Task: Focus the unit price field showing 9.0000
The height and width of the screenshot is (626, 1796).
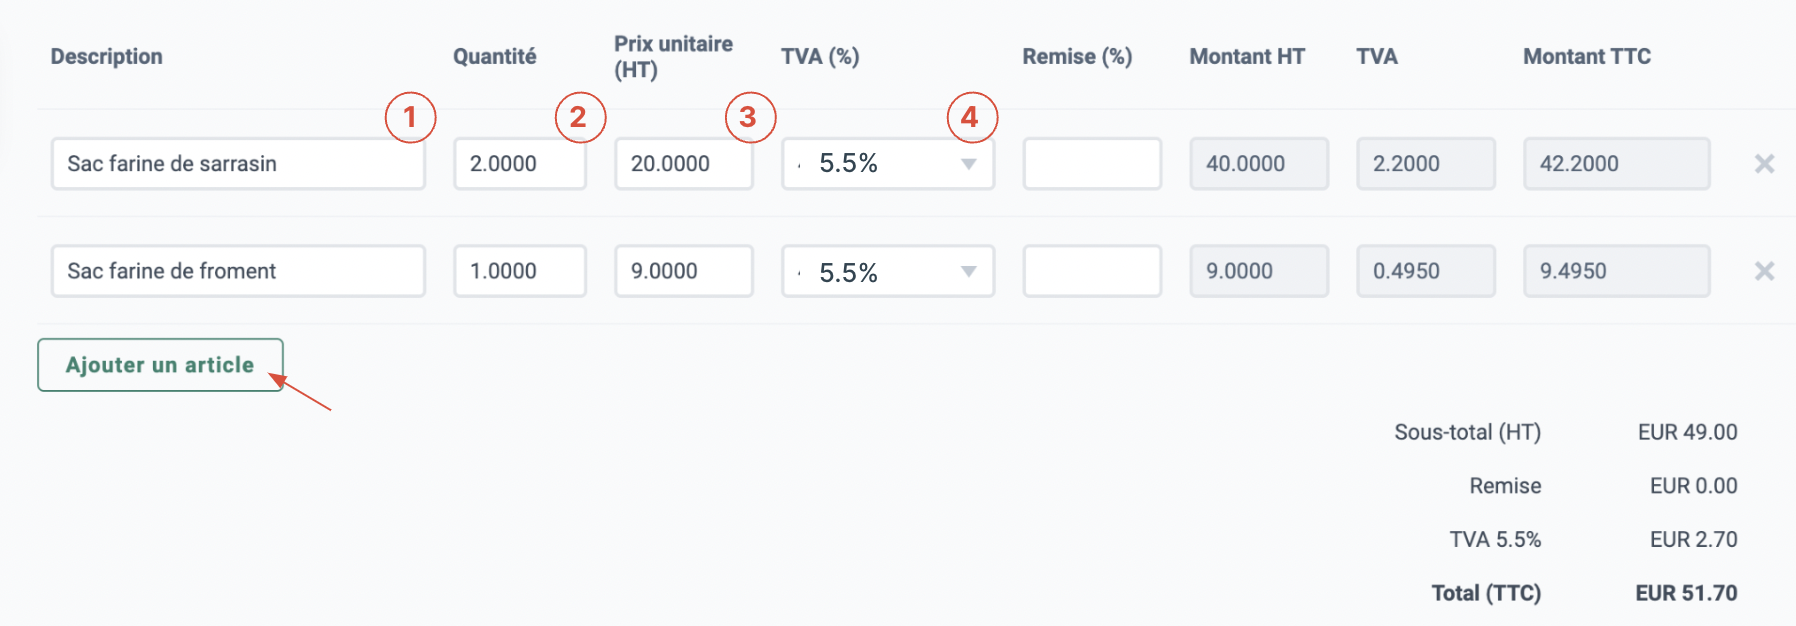Action: pos(684,271)
